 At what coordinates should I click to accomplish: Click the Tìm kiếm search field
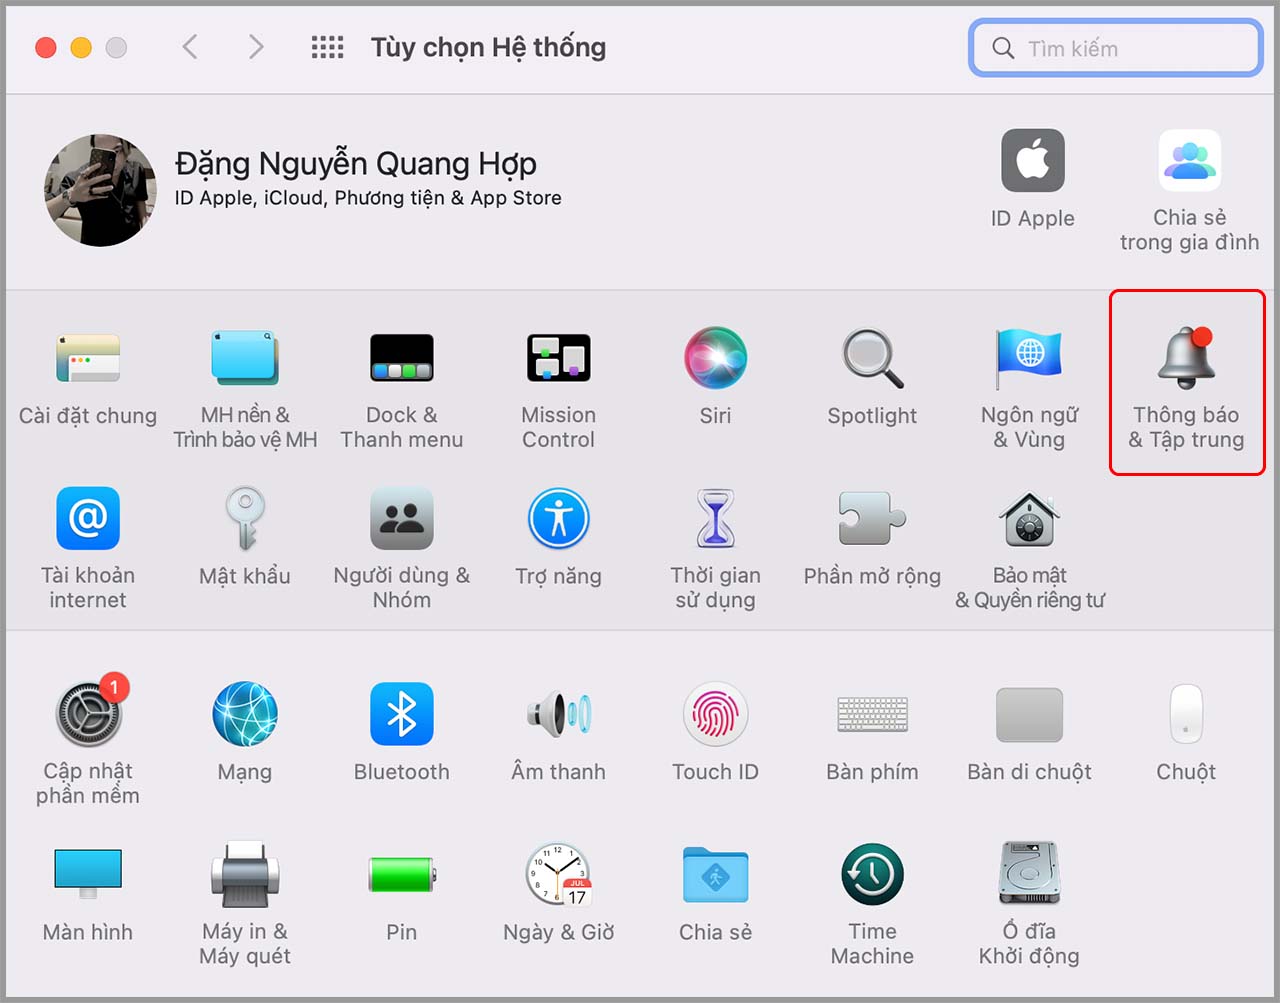(x=1114, y=47)
